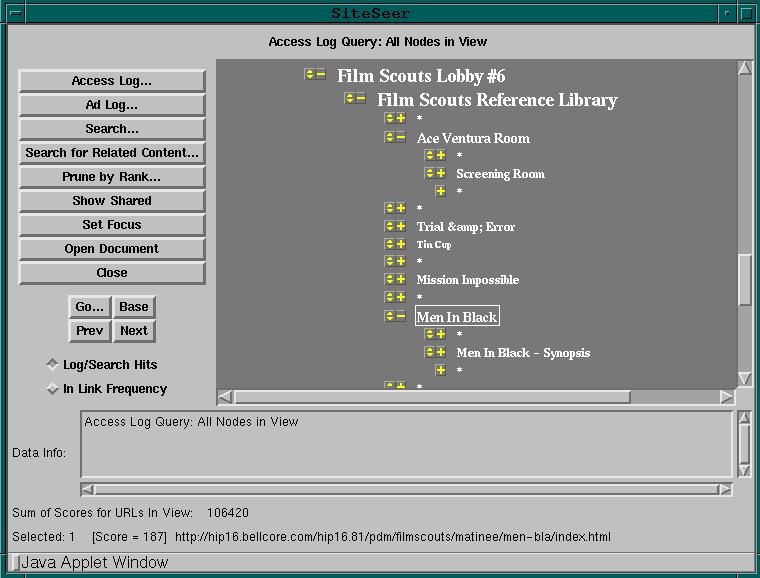Click the Base navigation button
Screen dimensions: 760x578
(x=134, y=307)
